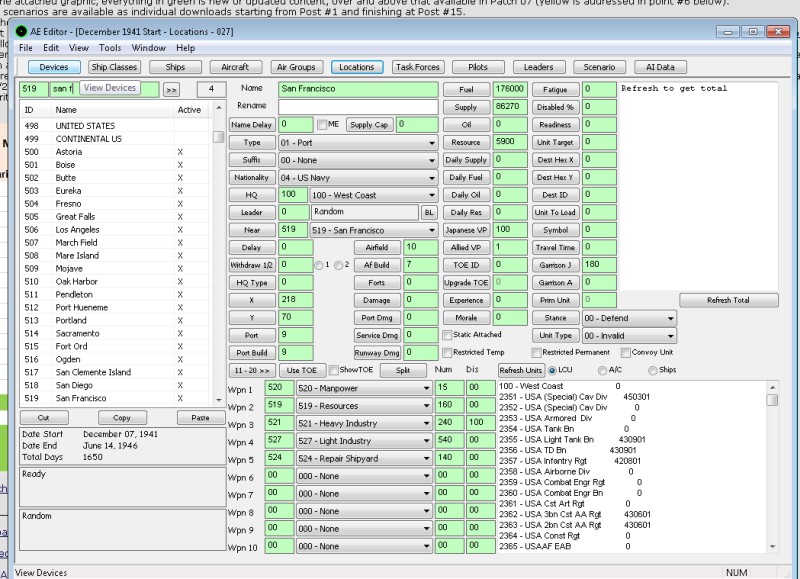Click the Fuel value field 176000
Screen dimensions: 800x579
pyautogui.click(x=510, y=89)
